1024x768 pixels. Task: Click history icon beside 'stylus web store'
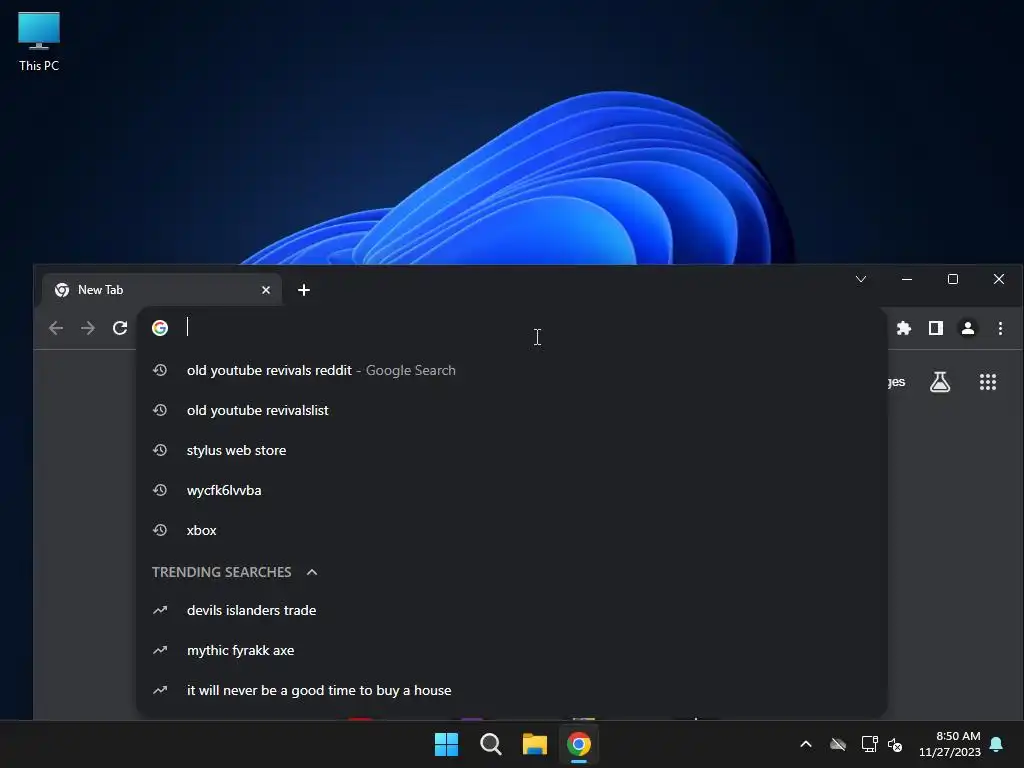160,450
